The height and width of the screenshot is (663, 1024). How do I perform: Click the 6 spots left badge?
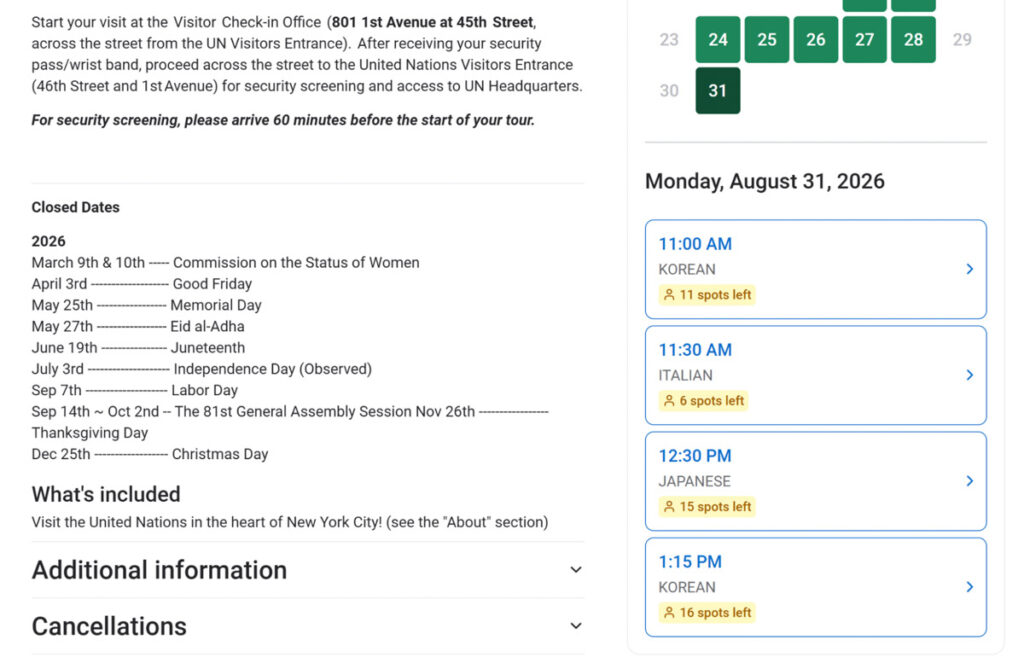(703, 400)
